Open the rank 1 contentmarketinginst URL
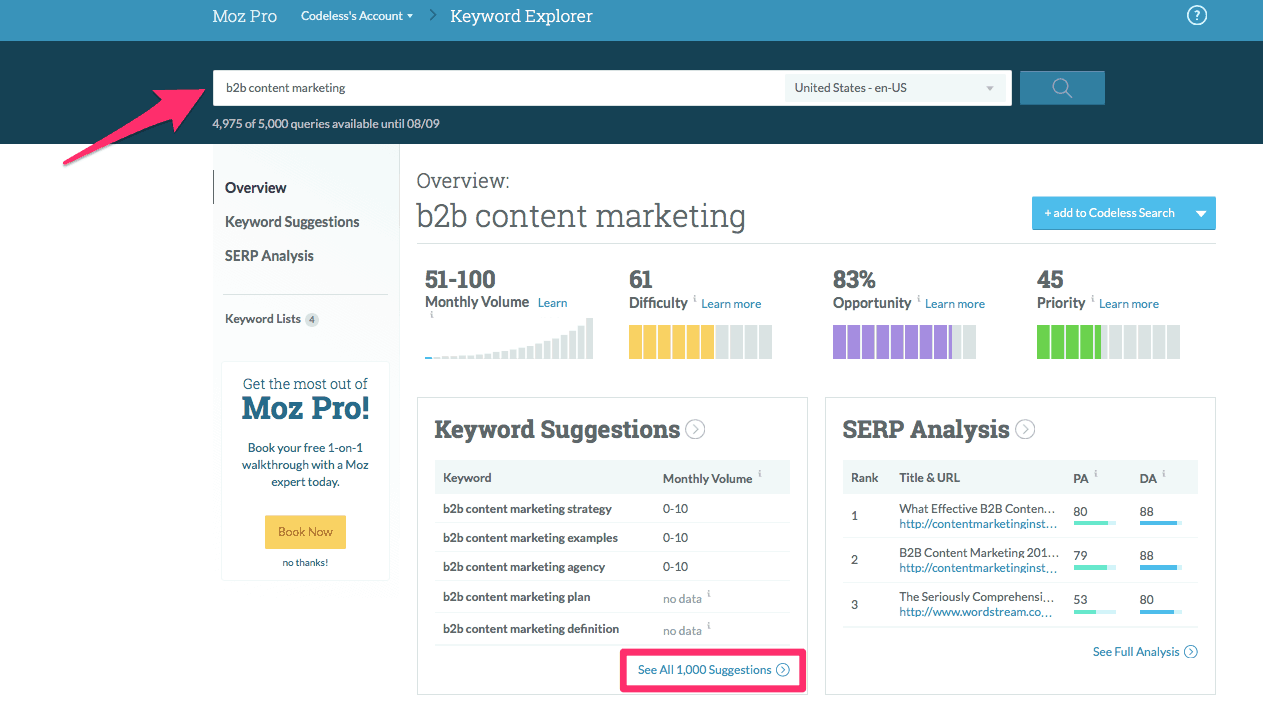 [x=978, y=524]
